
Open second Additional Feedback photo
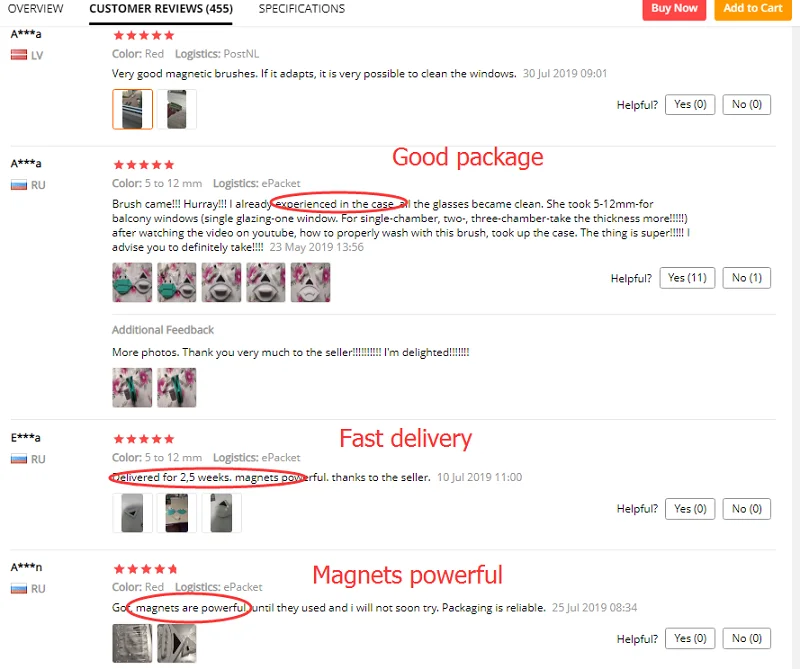pyautogui.click(x=177, y=387)
